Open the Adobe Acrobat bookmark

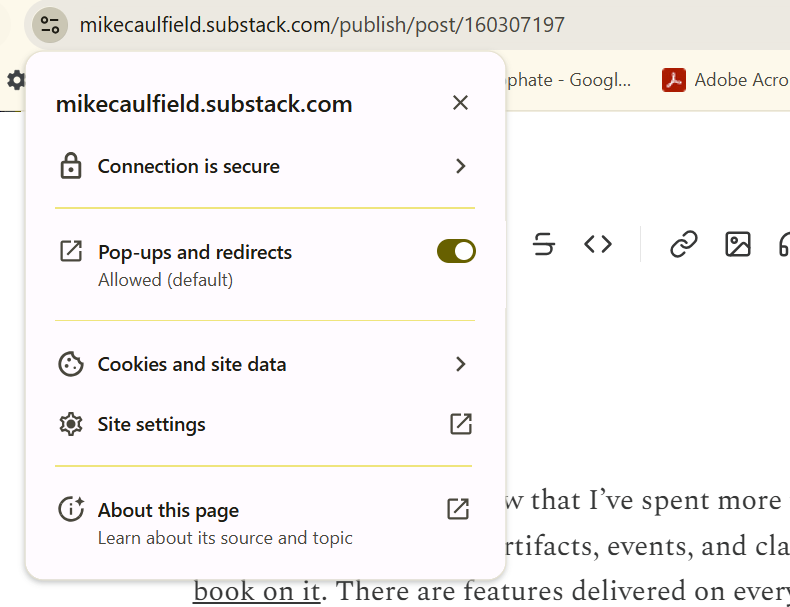point(726,80)
